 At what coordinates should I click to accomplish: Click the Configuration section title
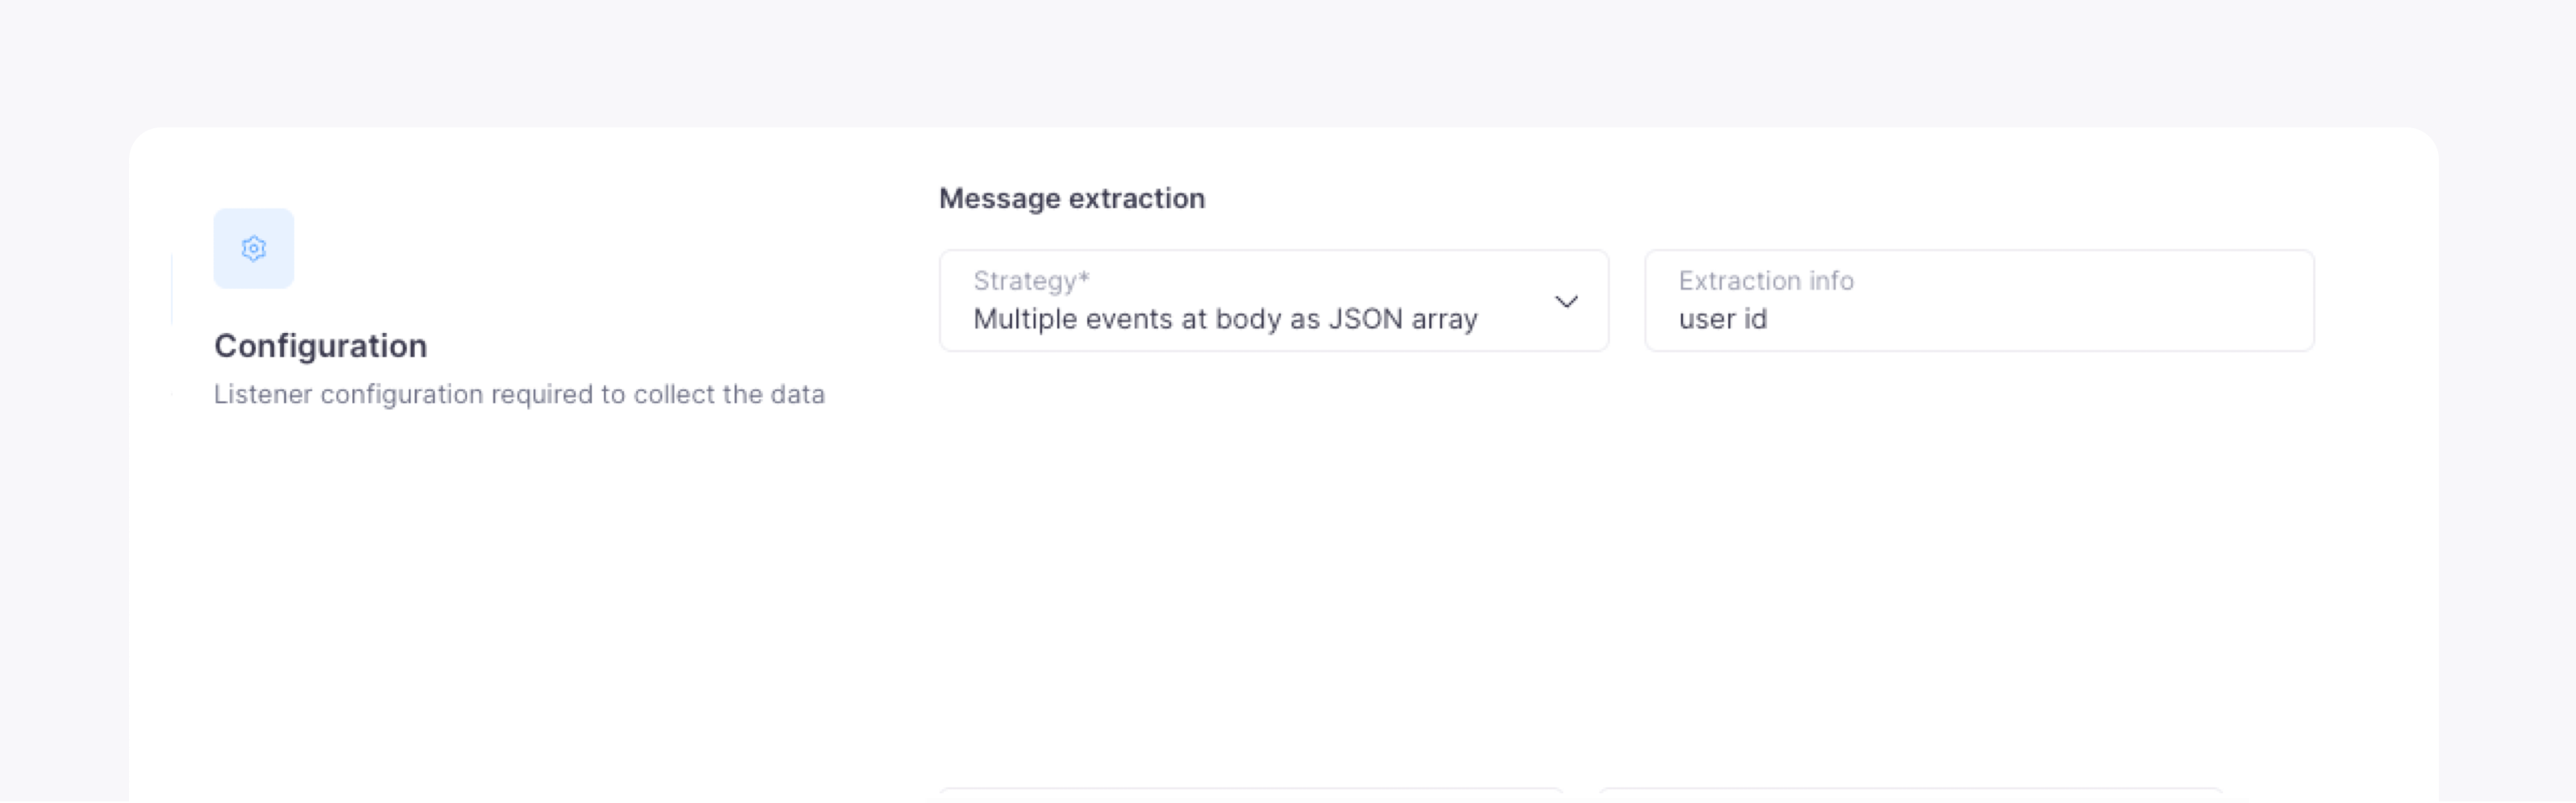[x=320, y=346]
